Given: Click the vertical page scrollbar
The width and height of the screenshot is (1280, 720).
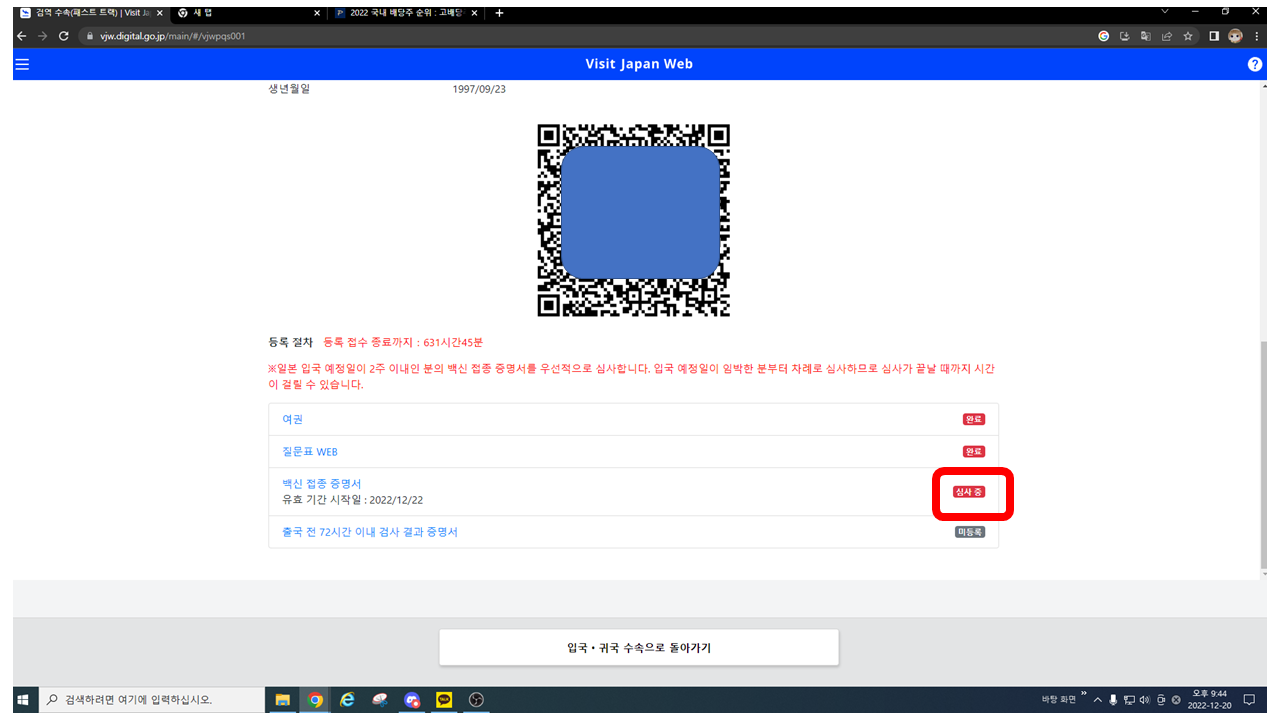Looking at the screenshot, I should pos(1264,455).
